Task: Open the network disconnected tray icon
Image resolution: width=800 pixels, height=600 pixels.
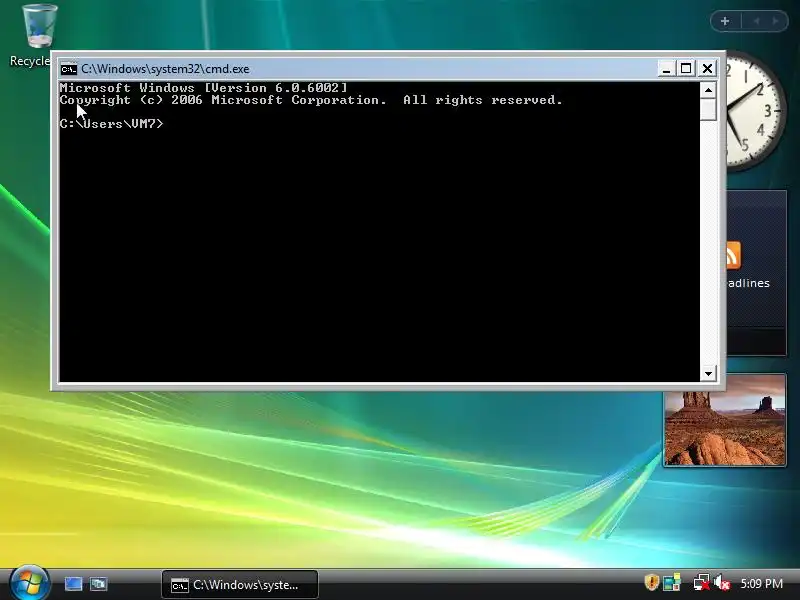Action: tap(702, 583)
